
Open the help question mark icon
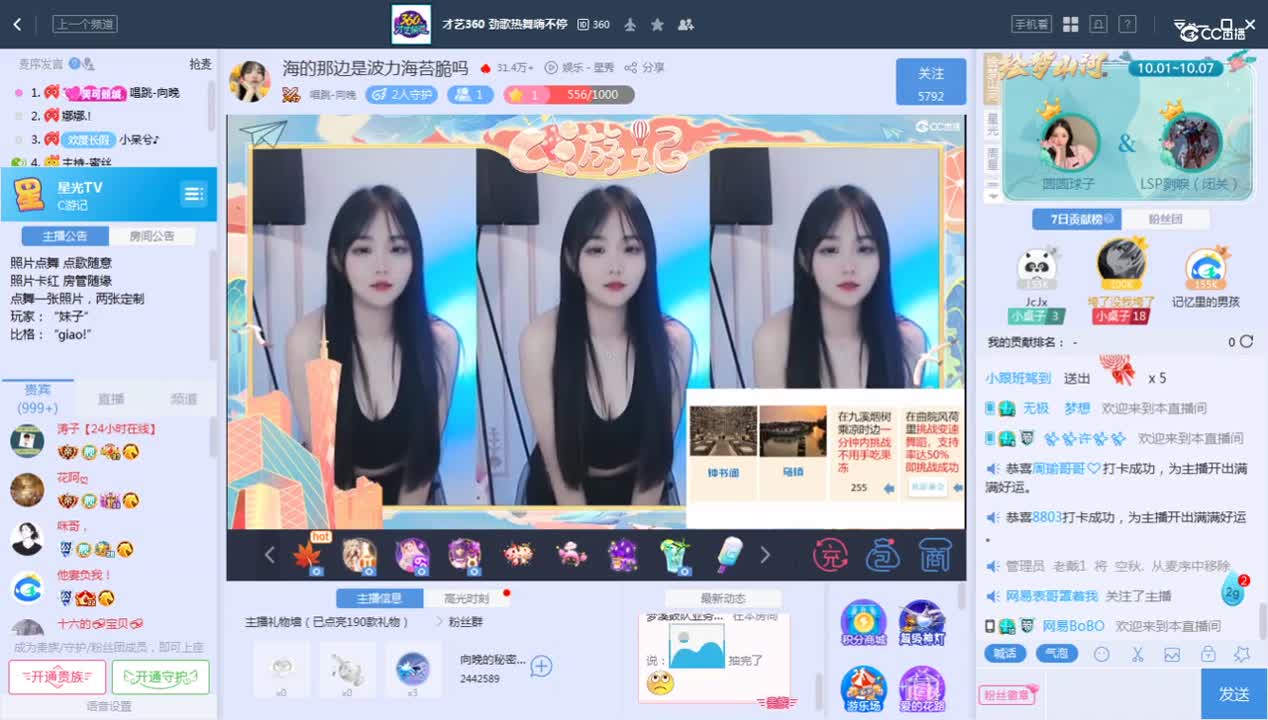[x=1127, y=24]
